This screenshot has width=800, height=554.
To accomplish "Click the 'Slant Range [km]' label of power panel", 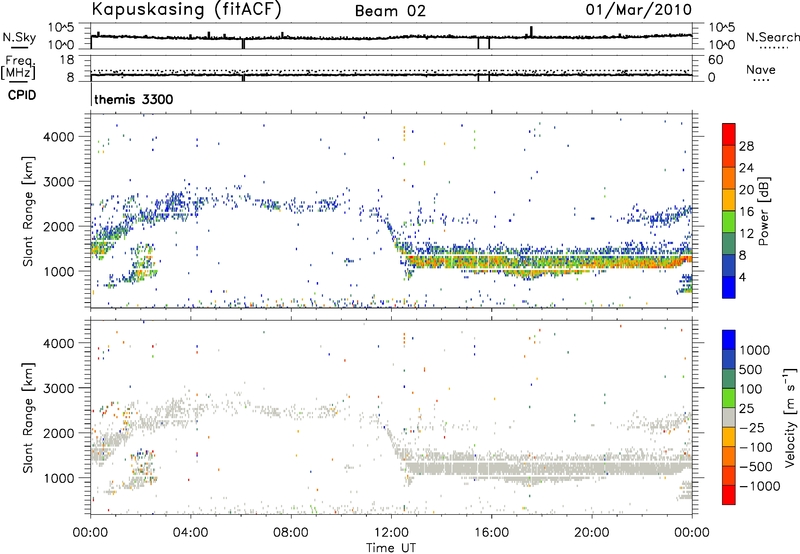I will point(28,211).
